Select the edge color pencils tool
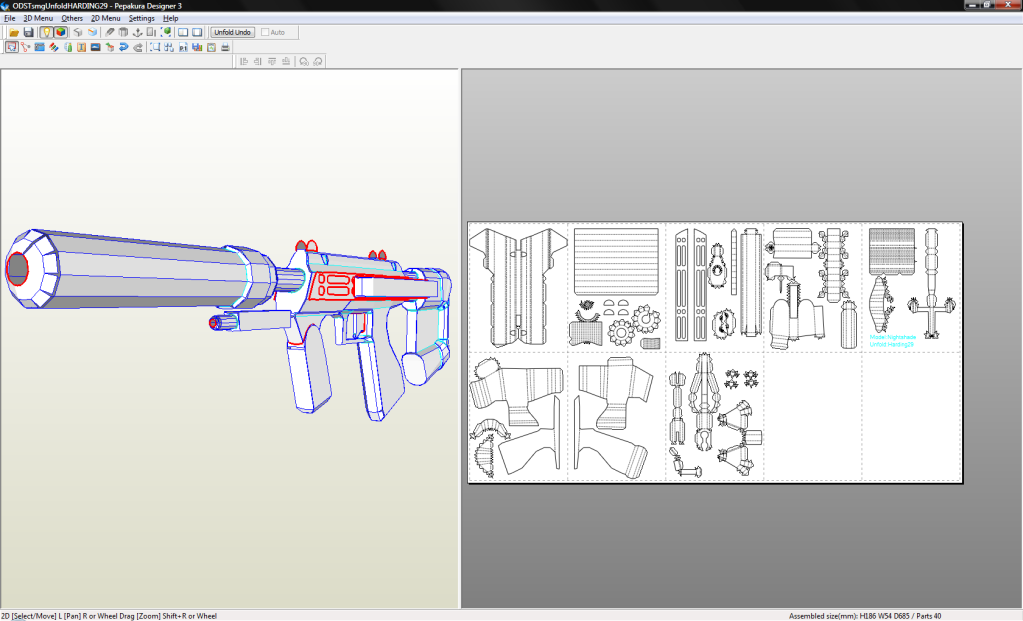This screenshot has width=1023, height=621. click(53, 47)
